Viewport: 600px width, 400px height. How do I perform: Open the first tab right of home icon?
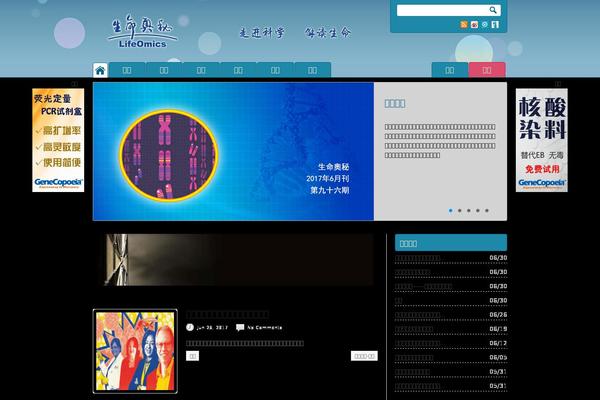point(127,70)
